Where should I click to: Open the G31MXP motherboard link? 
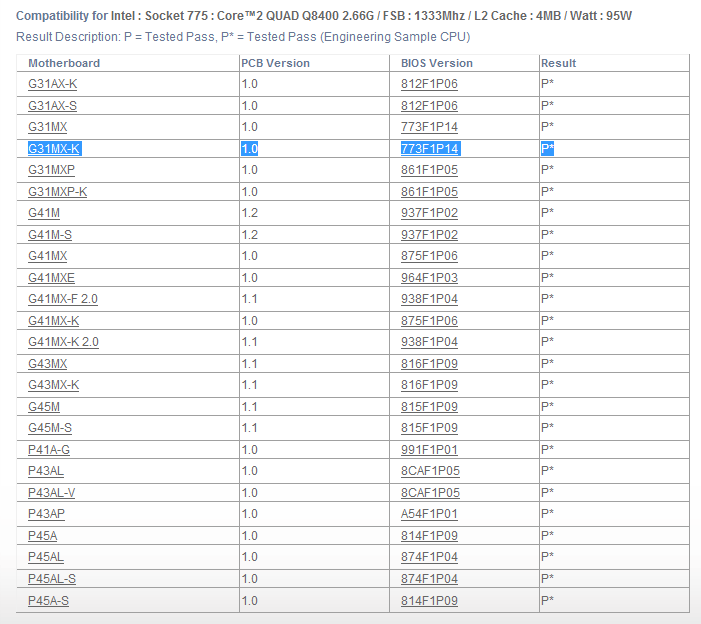tap(51, 170)
